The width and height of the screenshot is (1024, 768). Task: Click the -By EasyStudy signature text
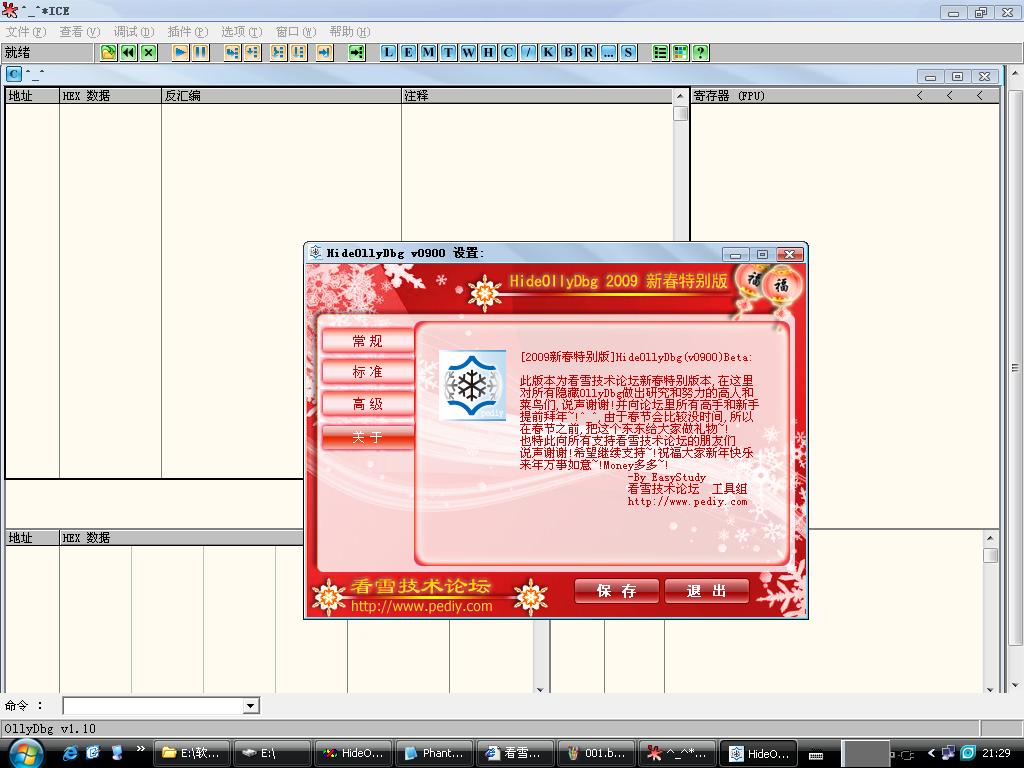[x=666, y=477]
